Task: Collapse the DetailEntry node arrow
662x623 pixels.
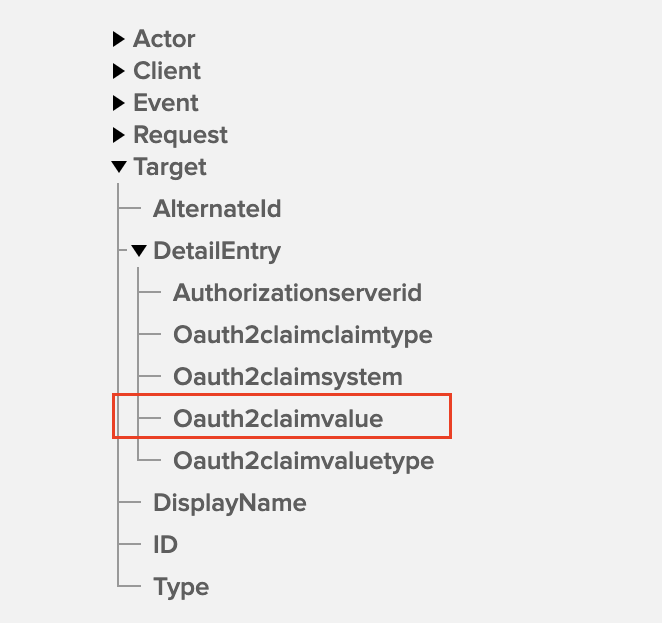Action: [x=139, y=251]
